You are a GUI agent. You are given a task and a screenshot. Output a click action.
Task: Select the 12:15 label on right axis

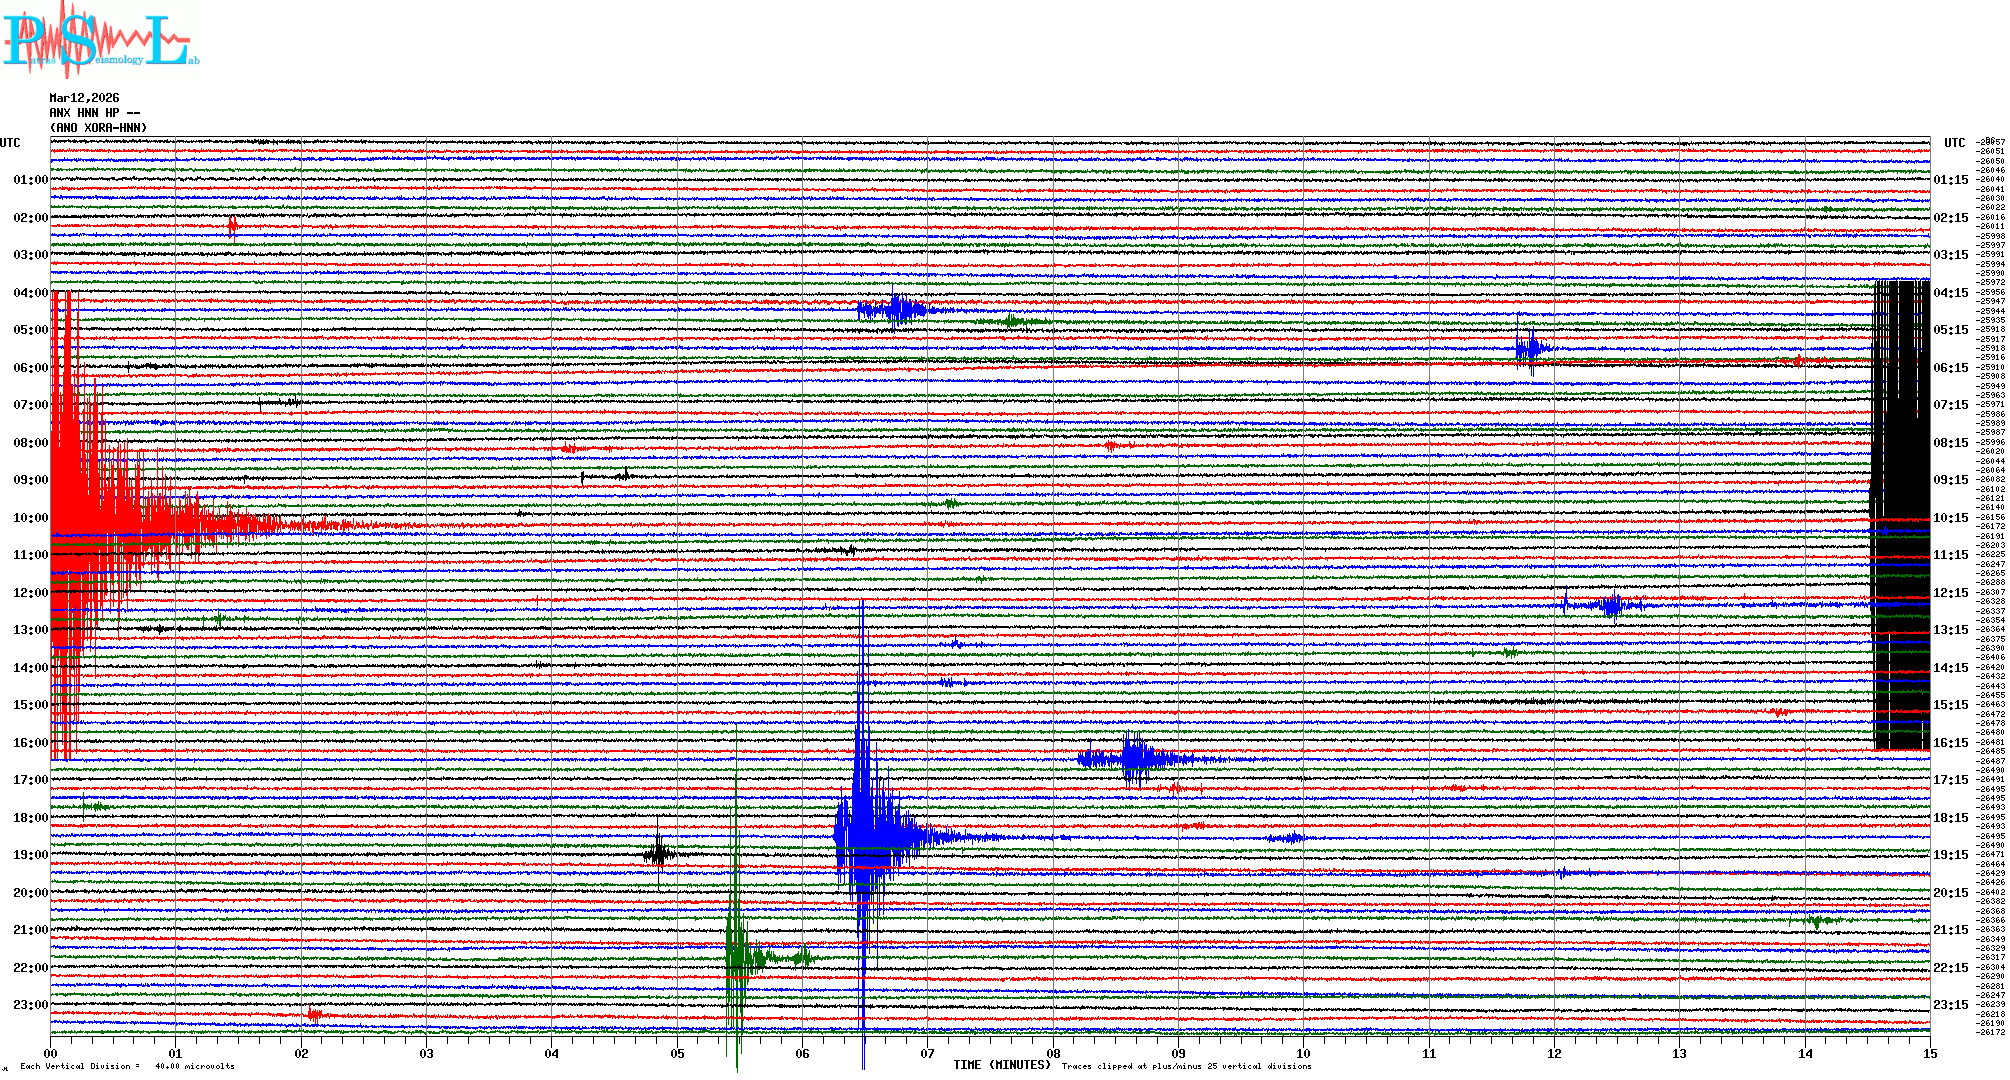[1950, 593]
